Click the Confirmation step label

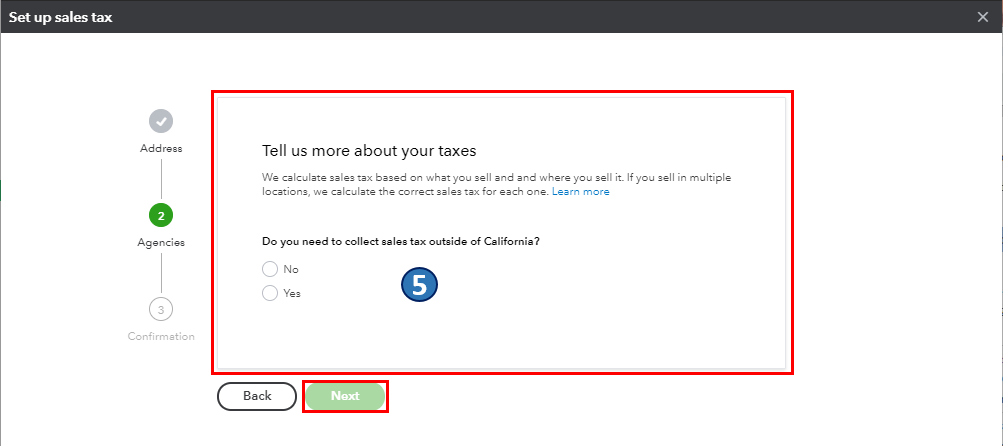click(161, 336)
